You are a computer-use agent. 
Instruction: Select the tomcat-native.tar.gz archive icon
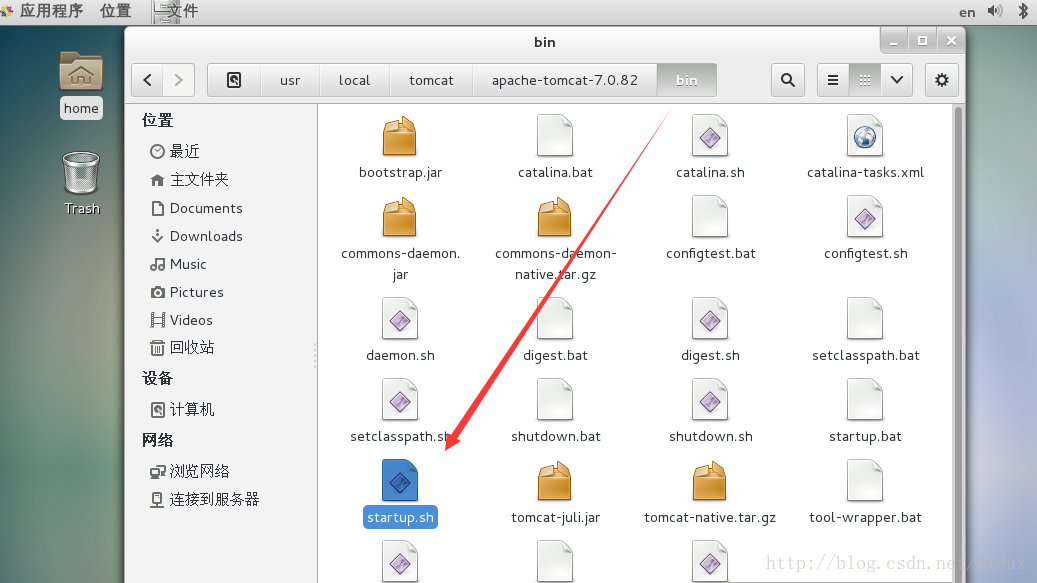(710, 481)
